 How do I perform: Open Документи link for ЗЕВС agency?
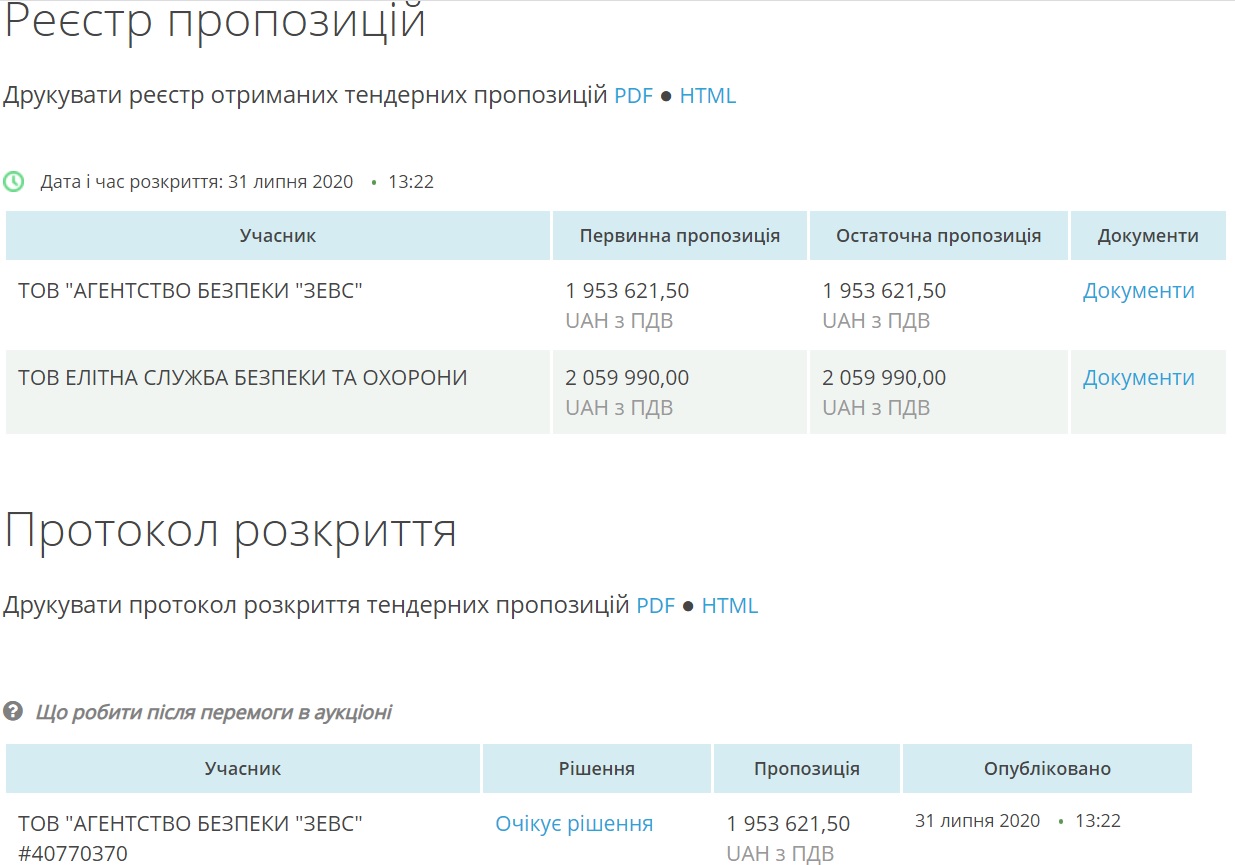pos(1139,291)
